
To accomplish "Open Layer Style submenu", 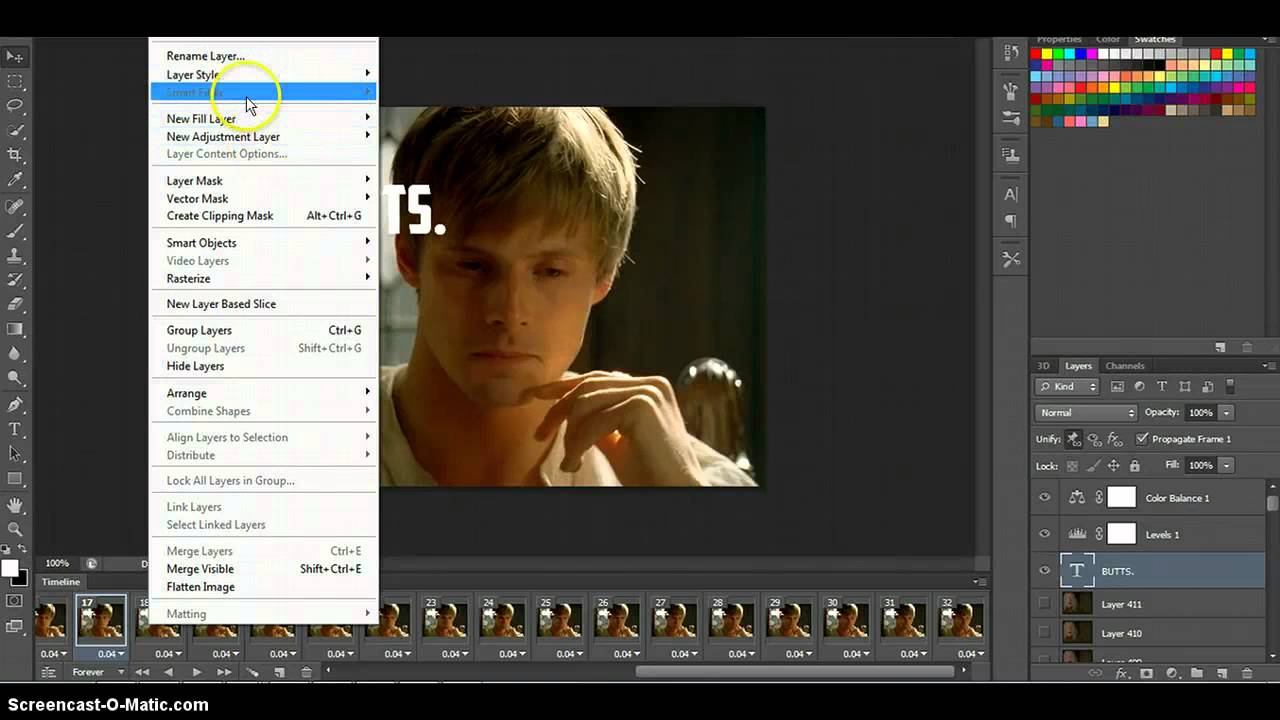I will point(264,74).
